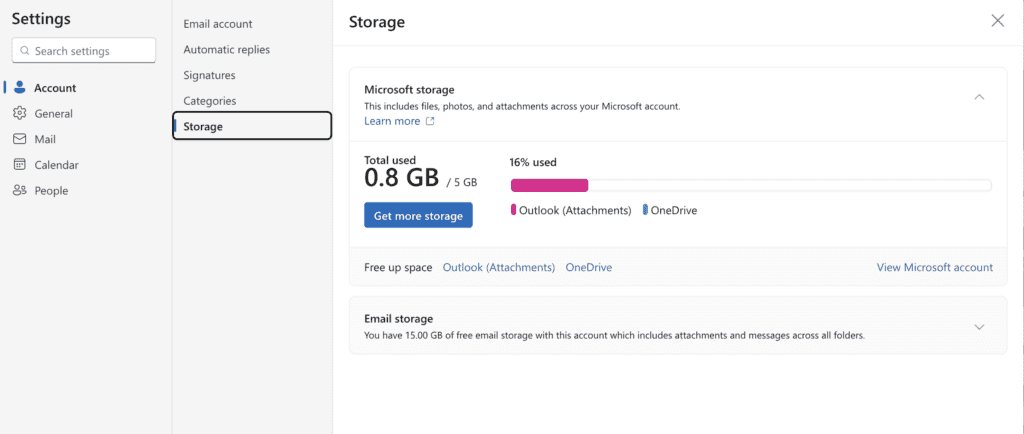Click the Get more storage button
This screenshot has width=1024, height=434.
click(418, 215)
